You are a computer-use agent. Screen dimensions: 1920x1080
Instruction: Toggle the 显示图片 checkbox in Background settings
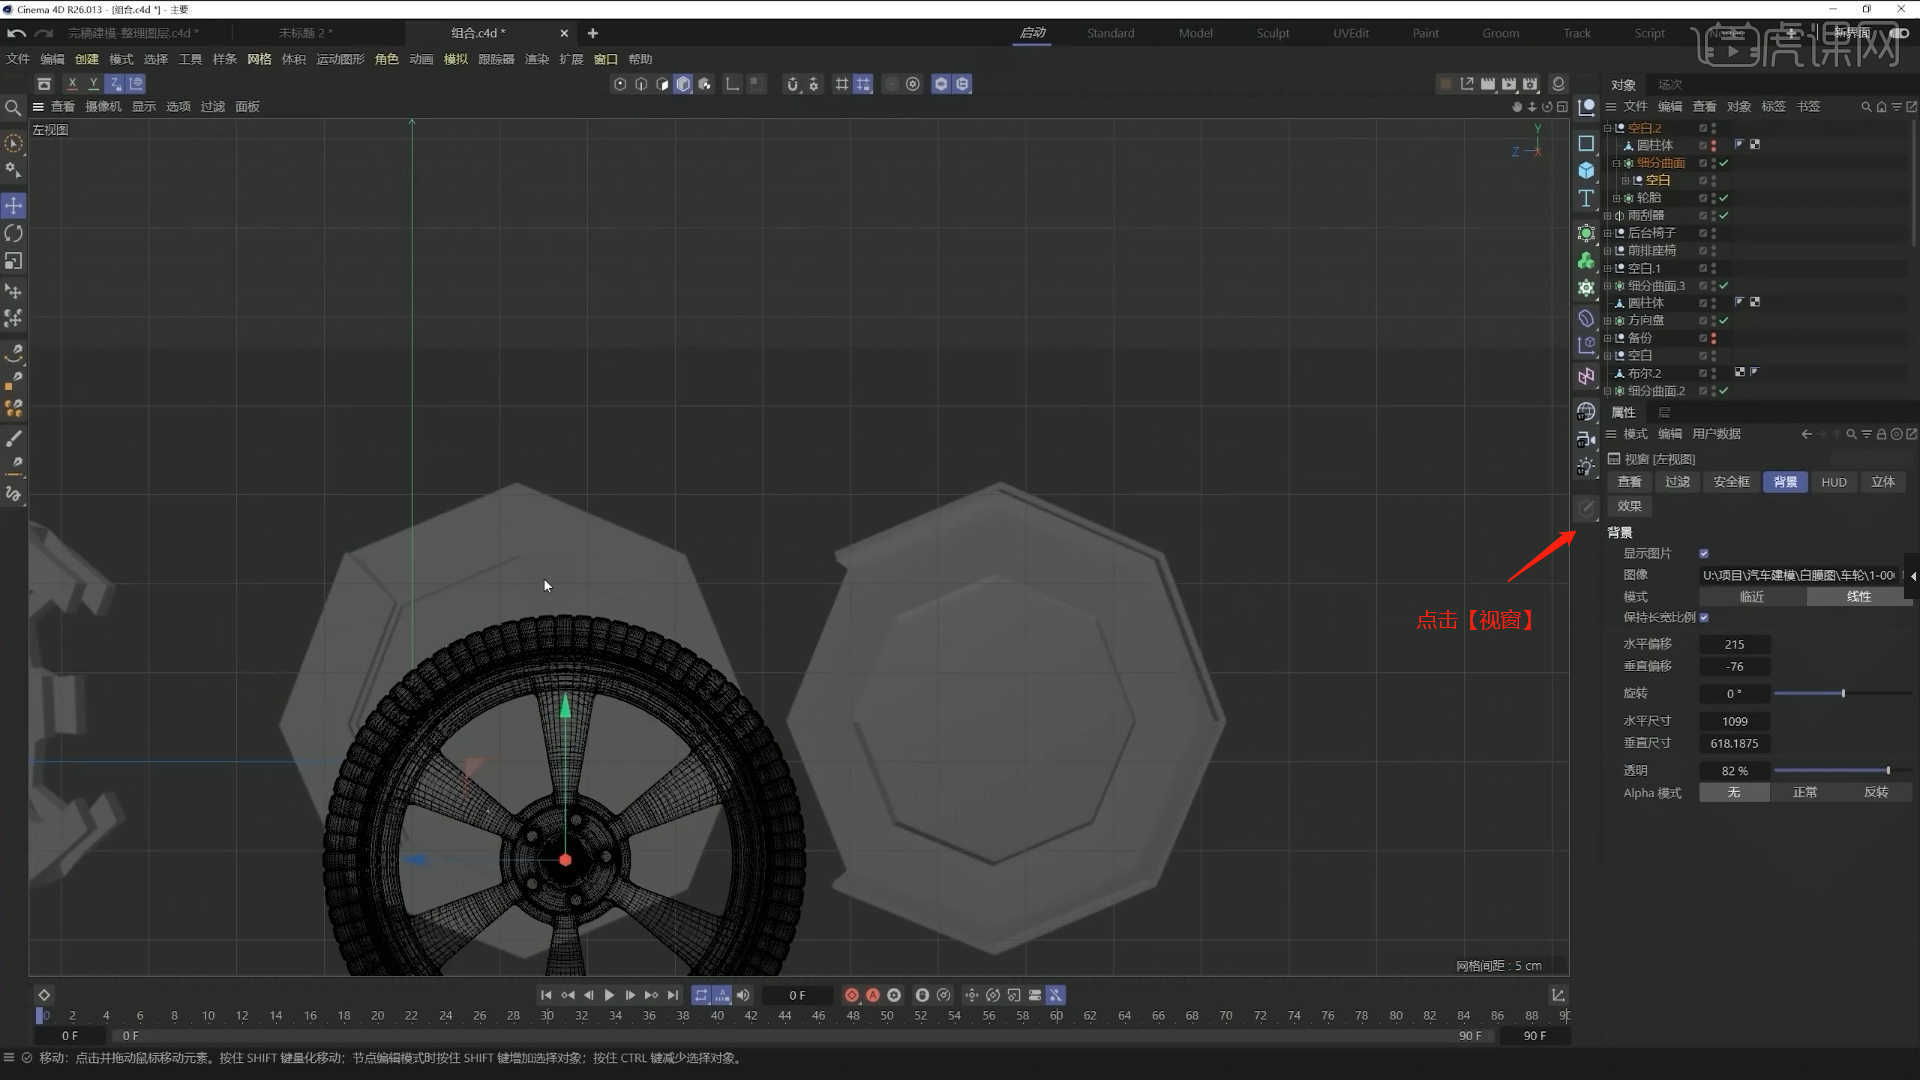click(1705, 552)
